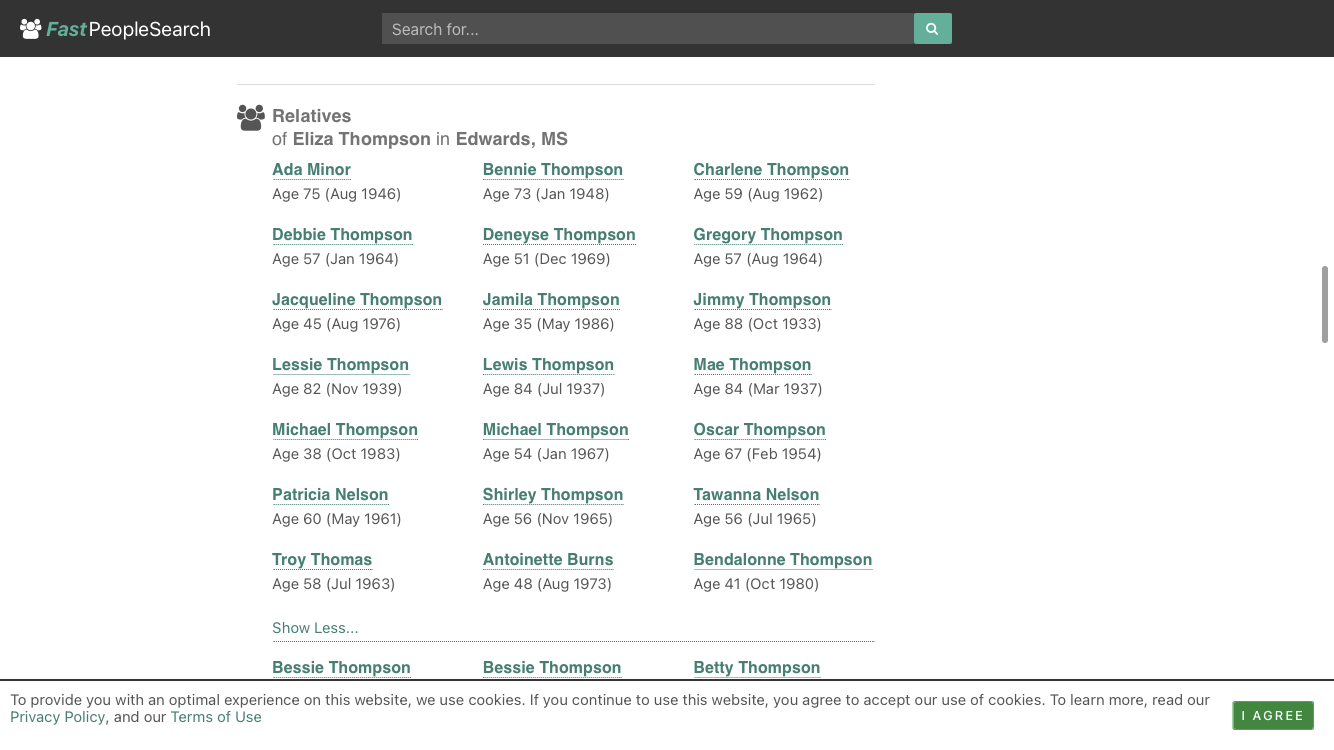Click the 'Age 88 (Oct 1933)' text
1334x750 pixels.
(x=757, y=324)
